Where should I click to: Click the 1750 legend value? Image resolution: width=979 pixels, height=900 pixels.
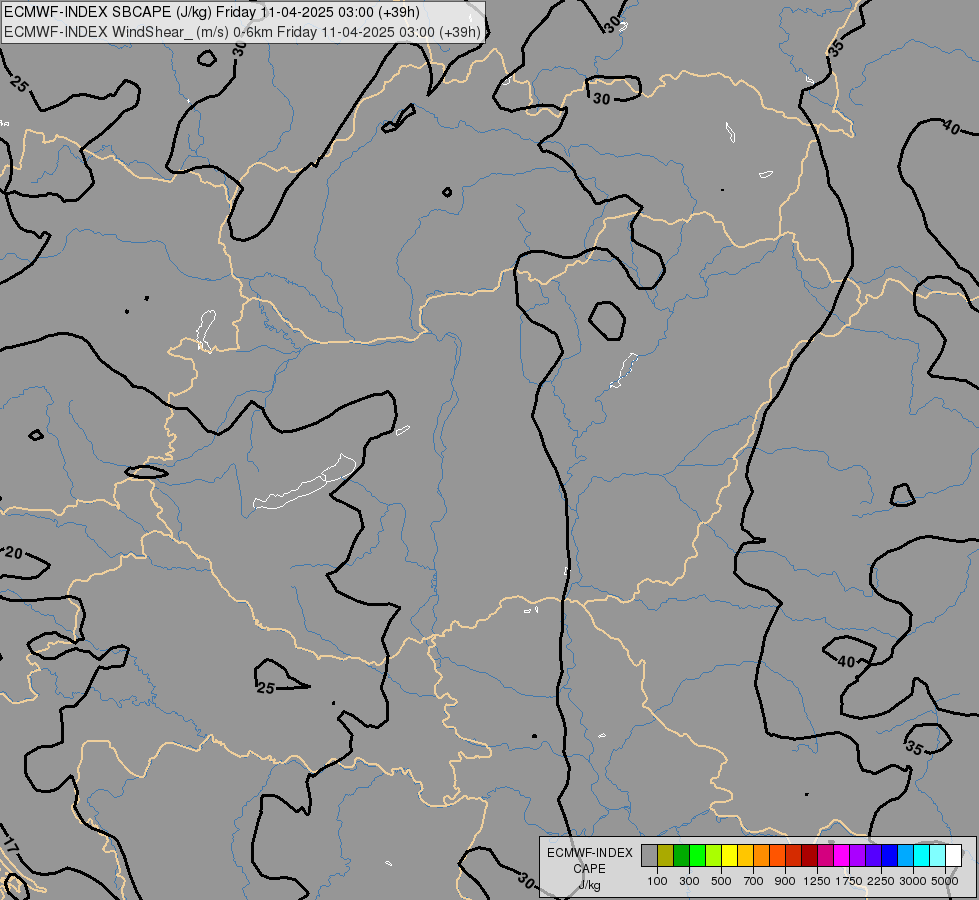849,881
